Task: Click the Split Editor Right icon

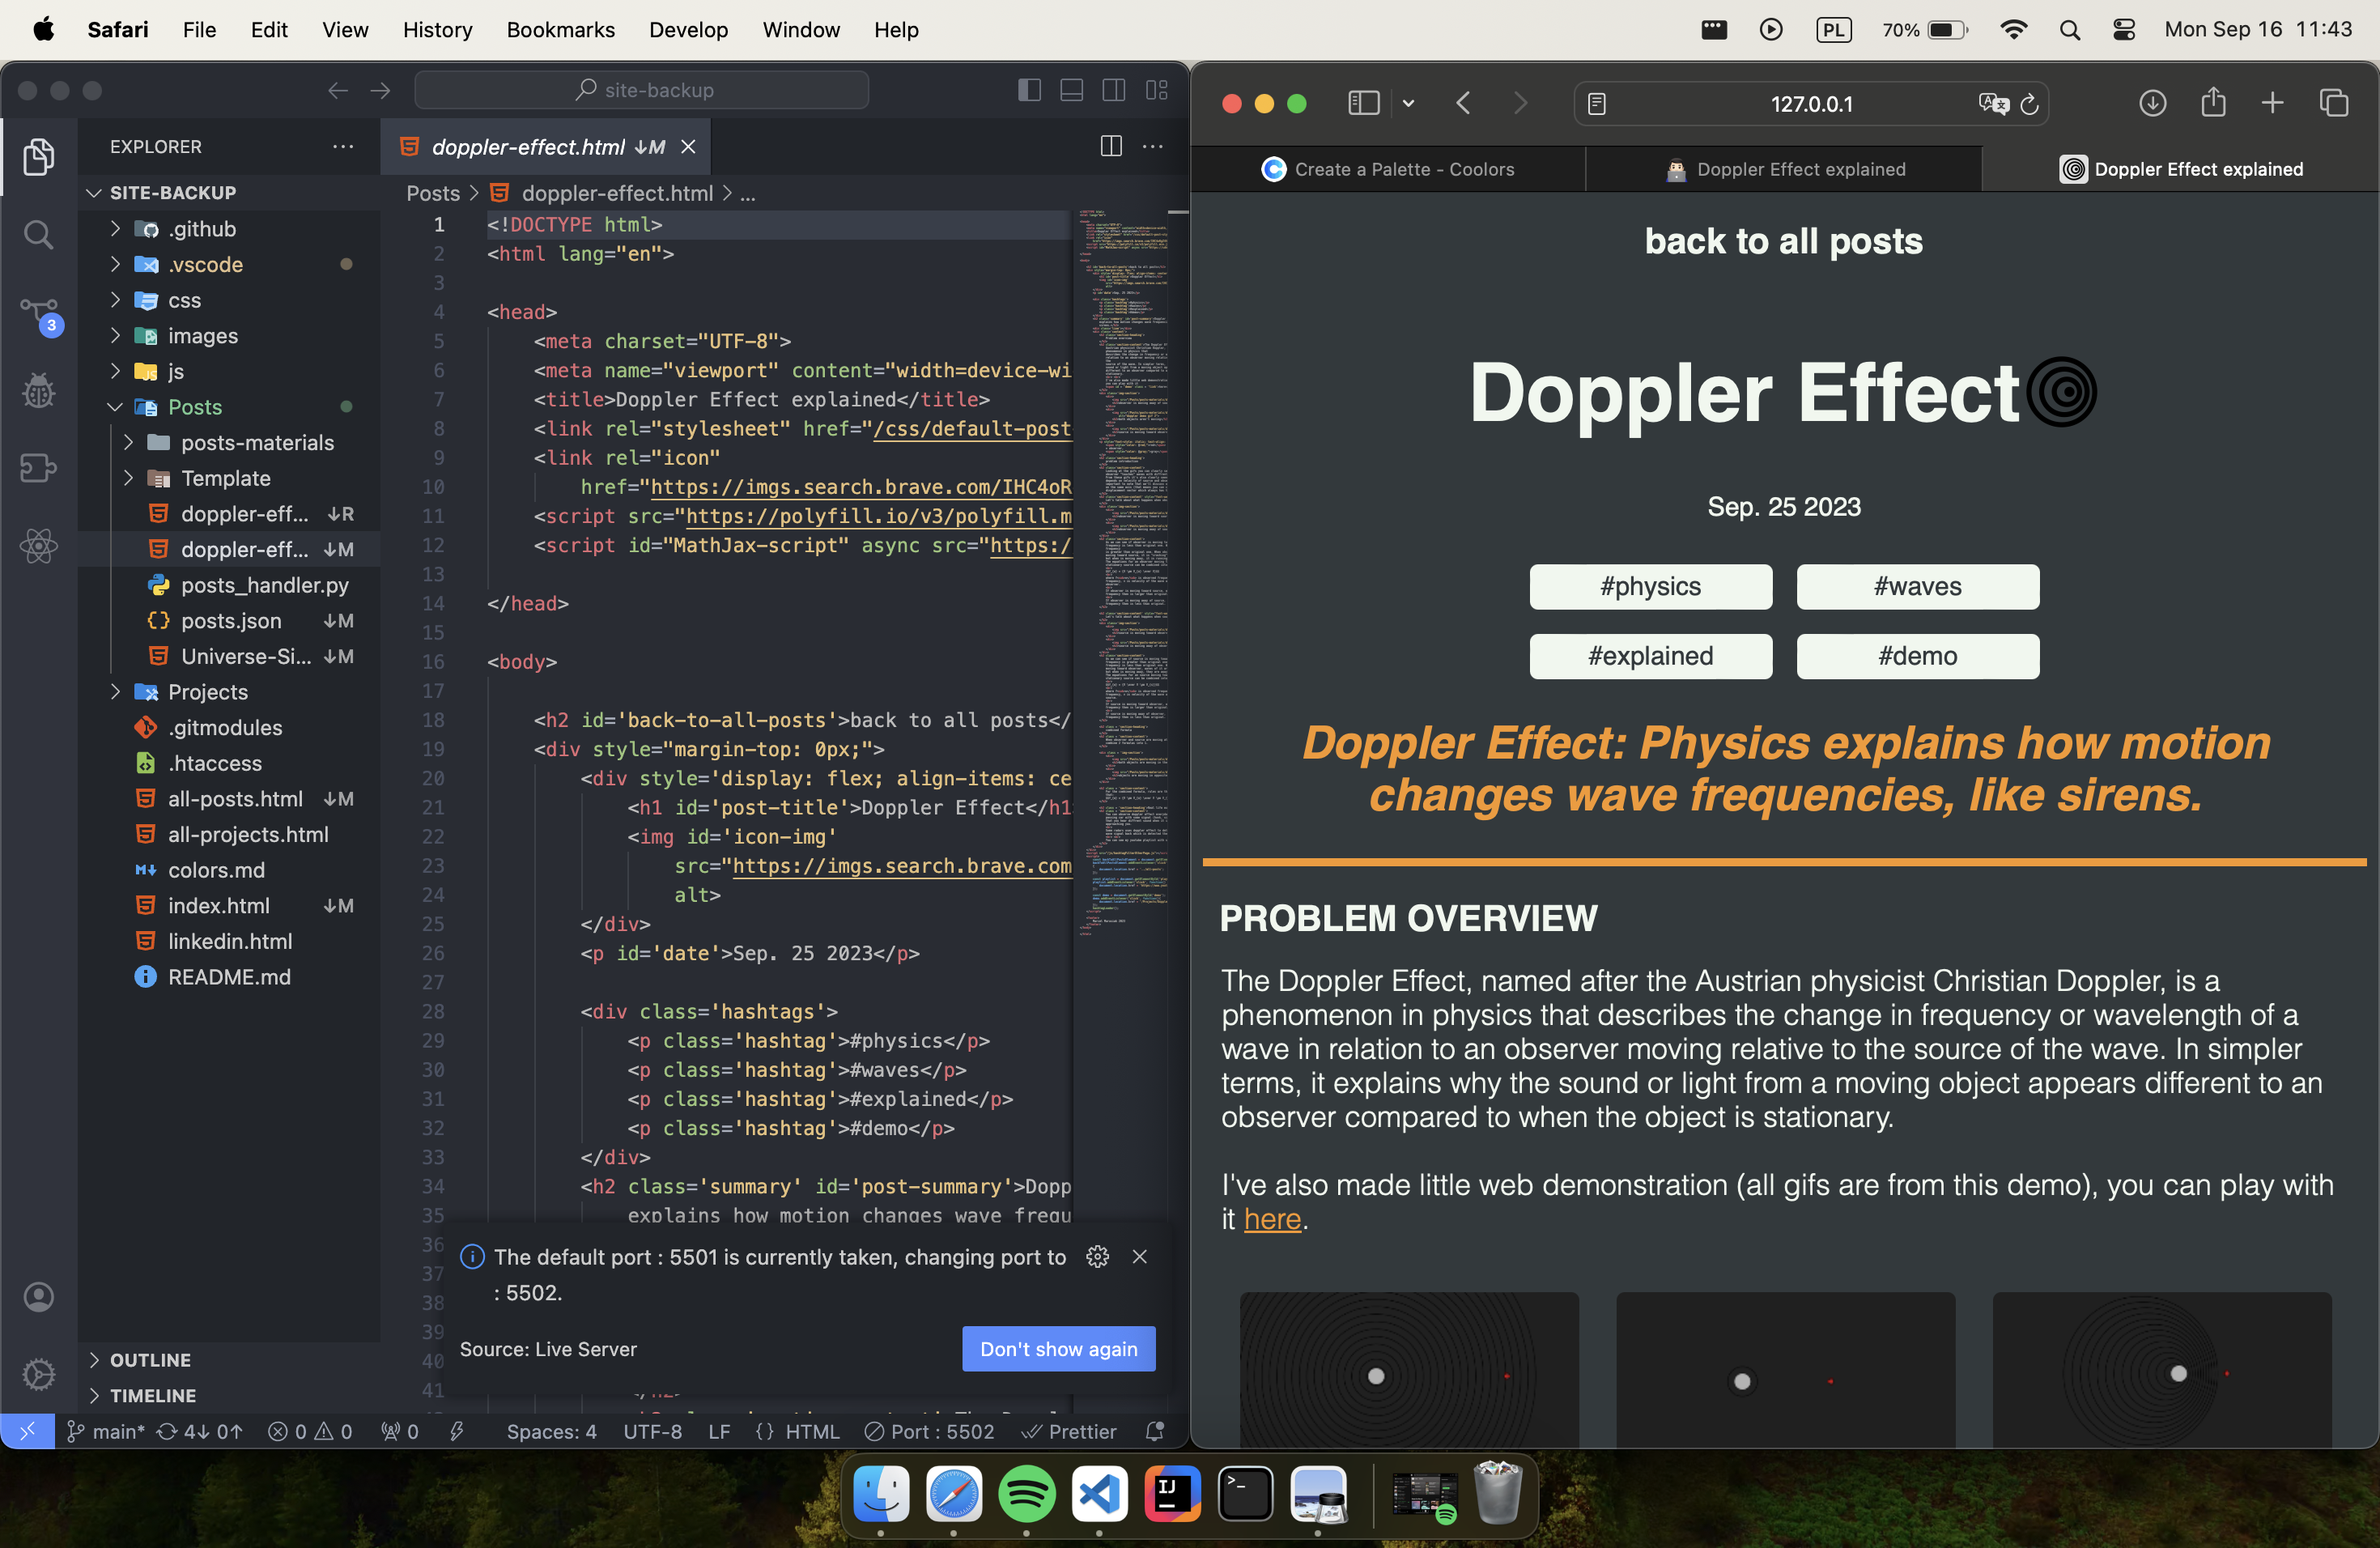Action: coord(1111,147)
